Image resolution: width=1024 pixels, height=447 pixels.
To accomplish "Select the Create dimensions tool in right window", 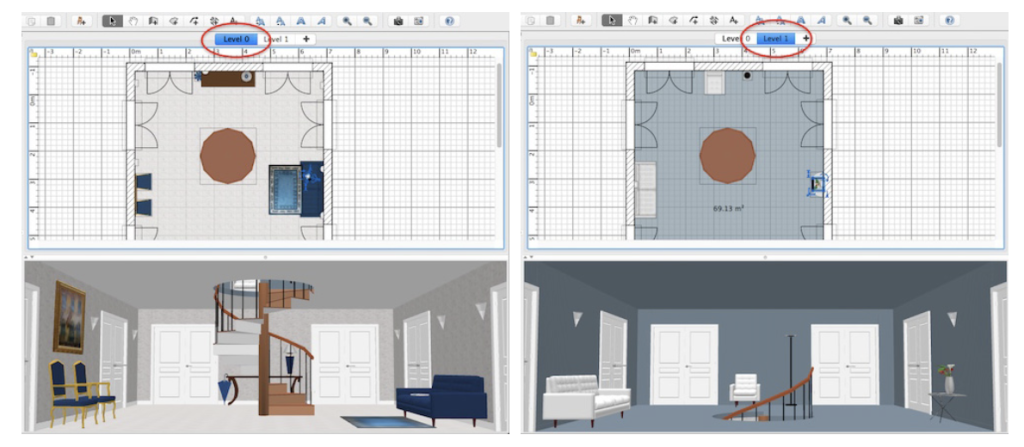I will (714, 20).
